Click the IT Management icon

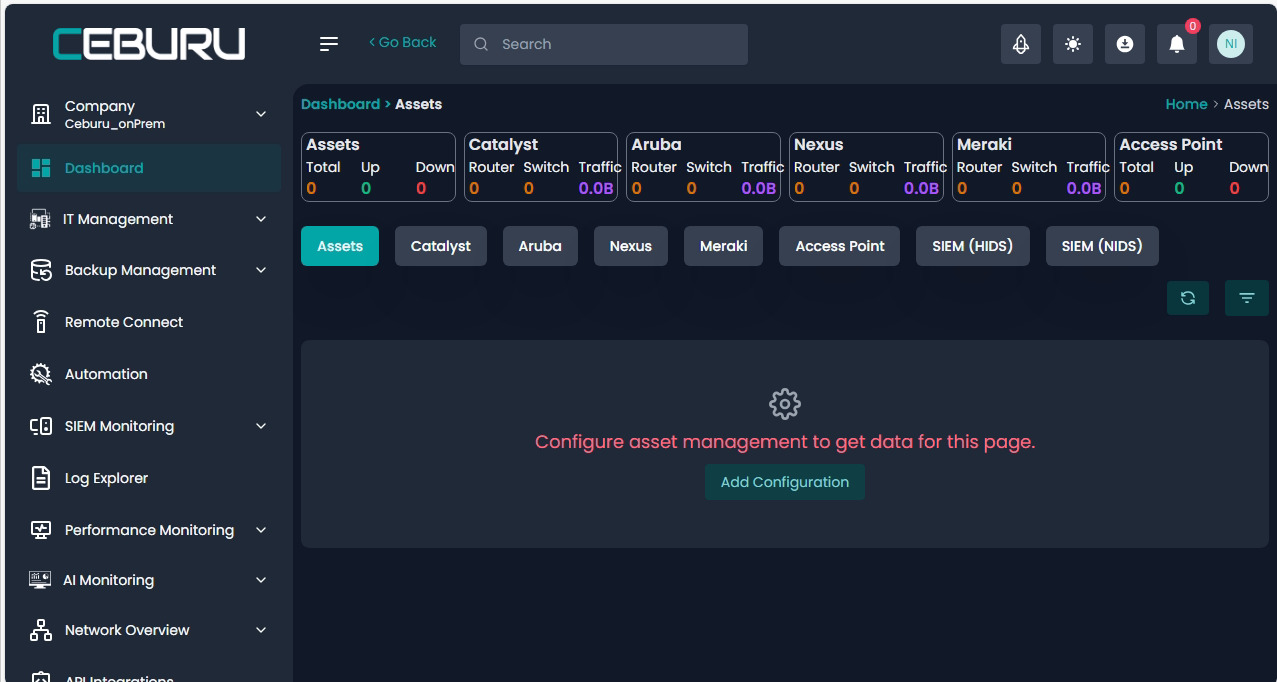point(40,220)
